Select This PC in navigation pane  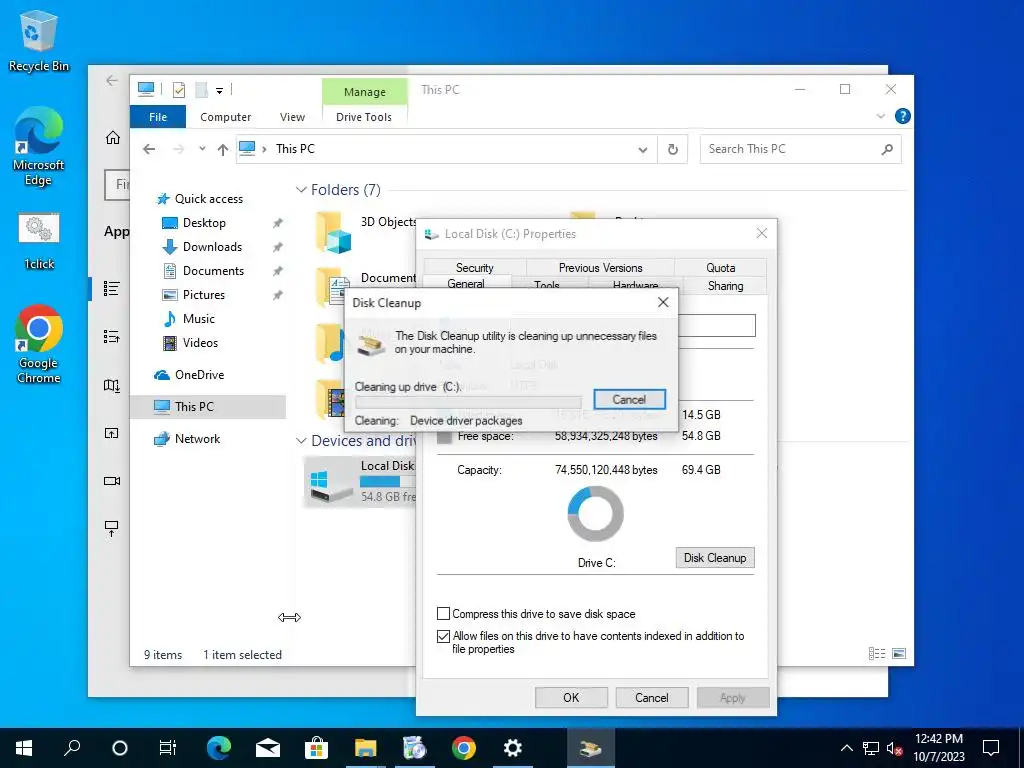tap(208, 407)
